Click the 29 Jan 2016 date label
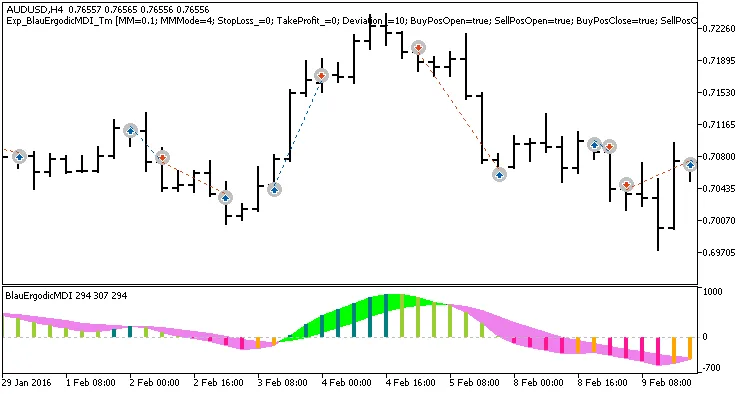Screen dimensions: 750x394 (x=26, y=383)
